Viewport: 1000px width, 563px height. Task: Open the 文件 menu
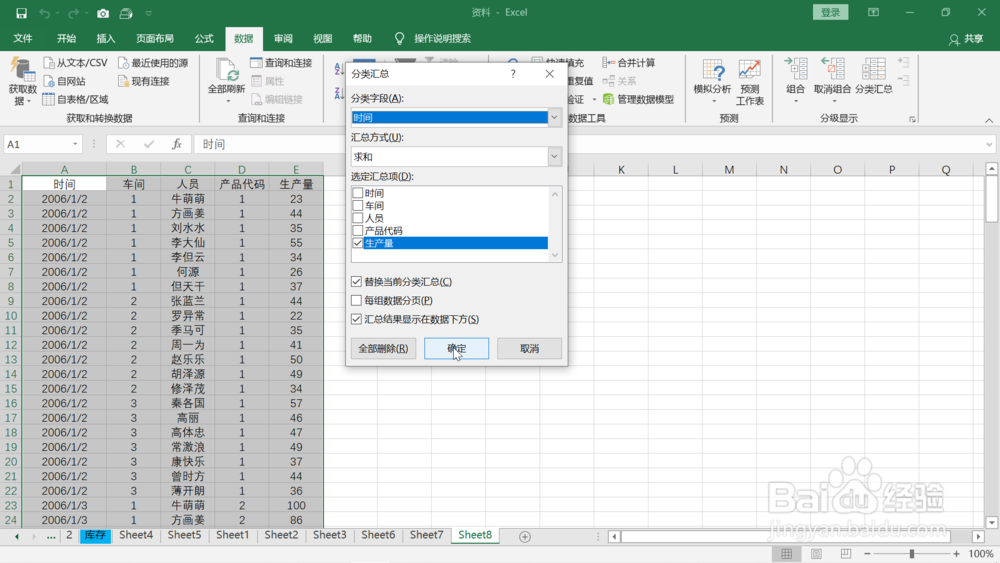(23, 38)
